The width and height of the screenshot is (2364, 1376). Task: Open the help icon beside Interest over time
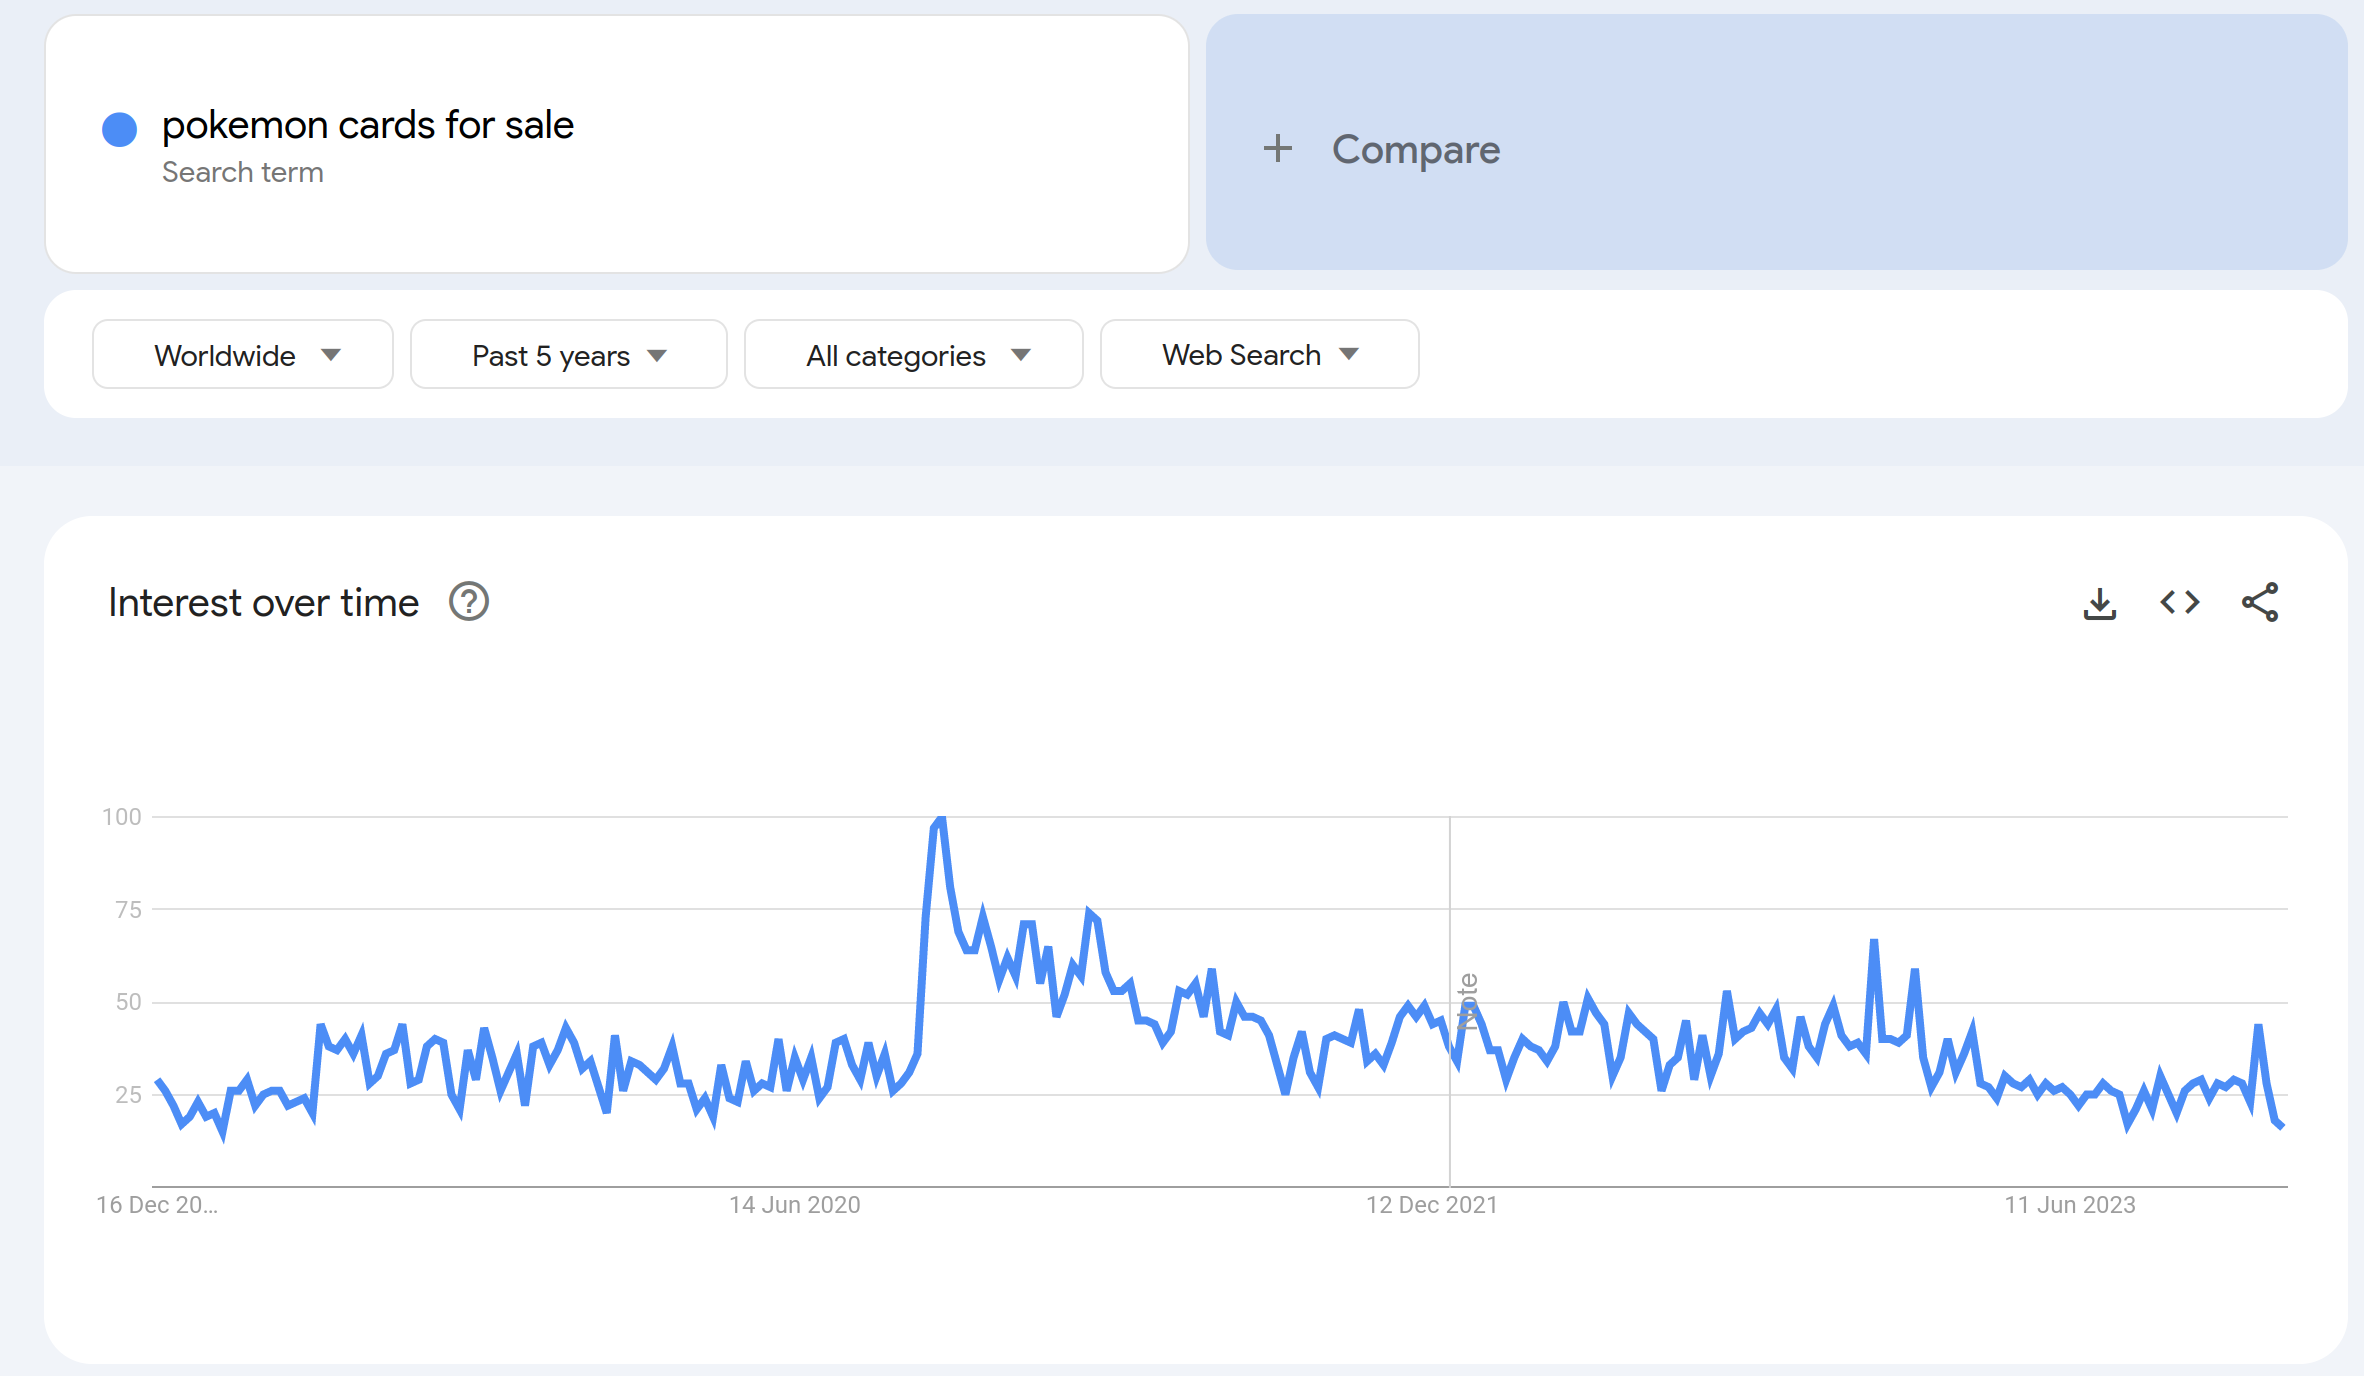[x=468, y=602]
